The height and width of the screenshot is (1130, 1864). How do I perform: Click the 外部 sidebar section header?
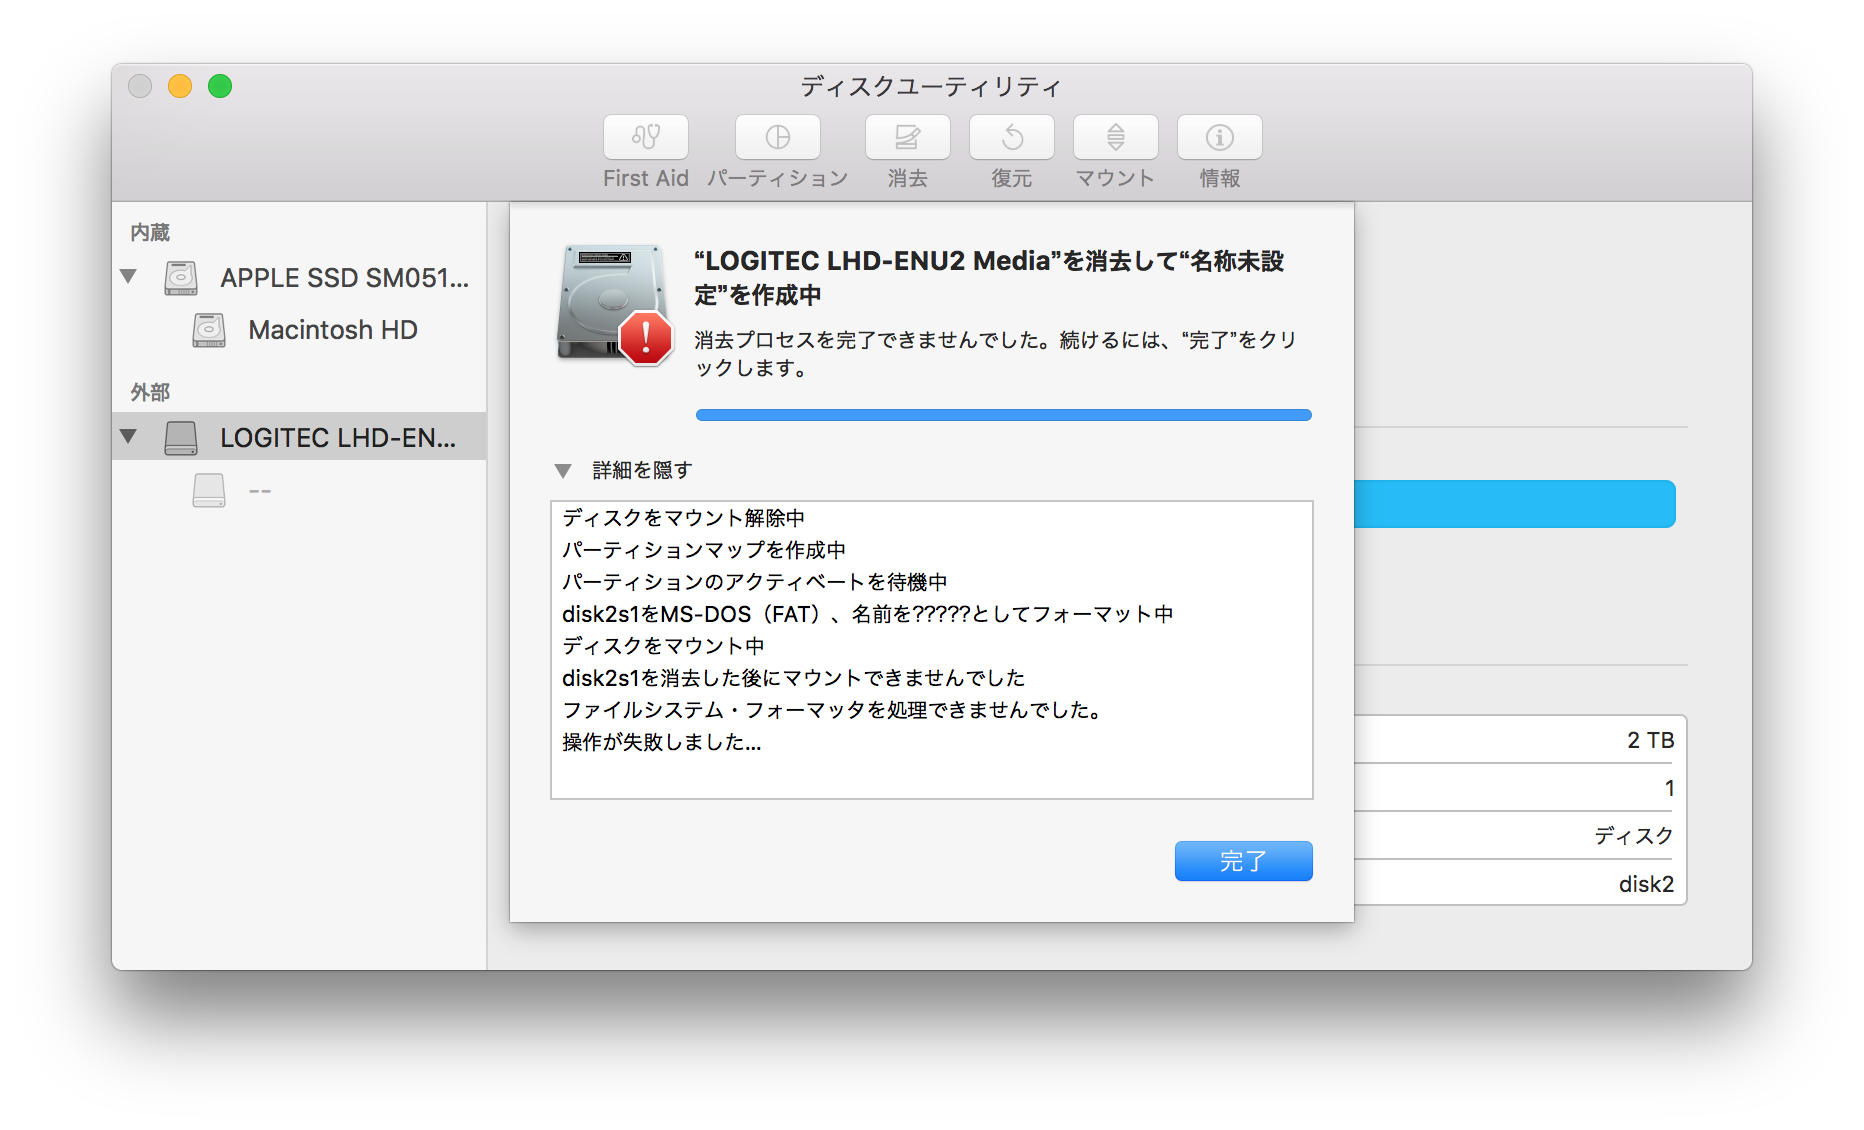coord(150,392)
